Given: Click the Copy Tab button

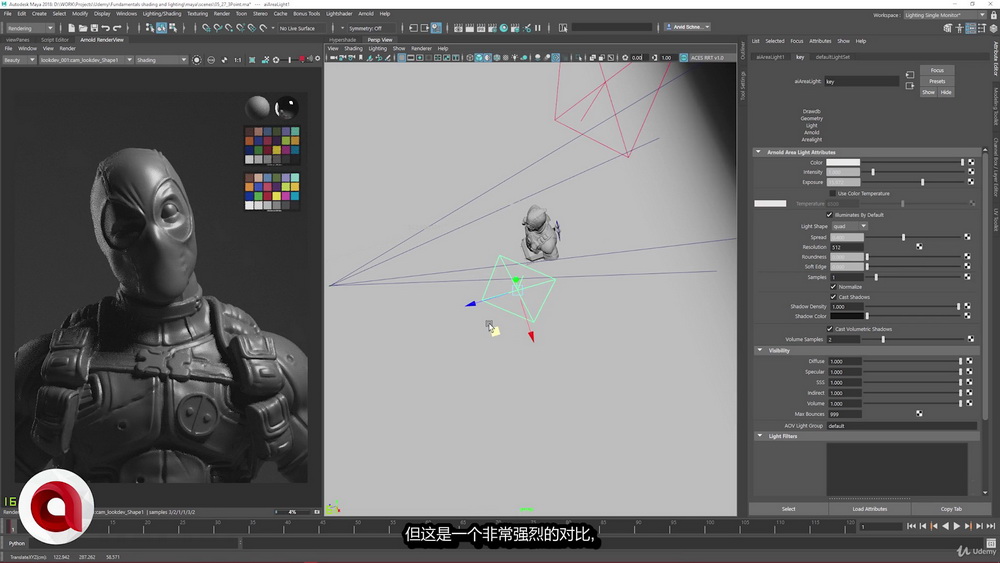Looking at the screenshot, I should (951, 509).
